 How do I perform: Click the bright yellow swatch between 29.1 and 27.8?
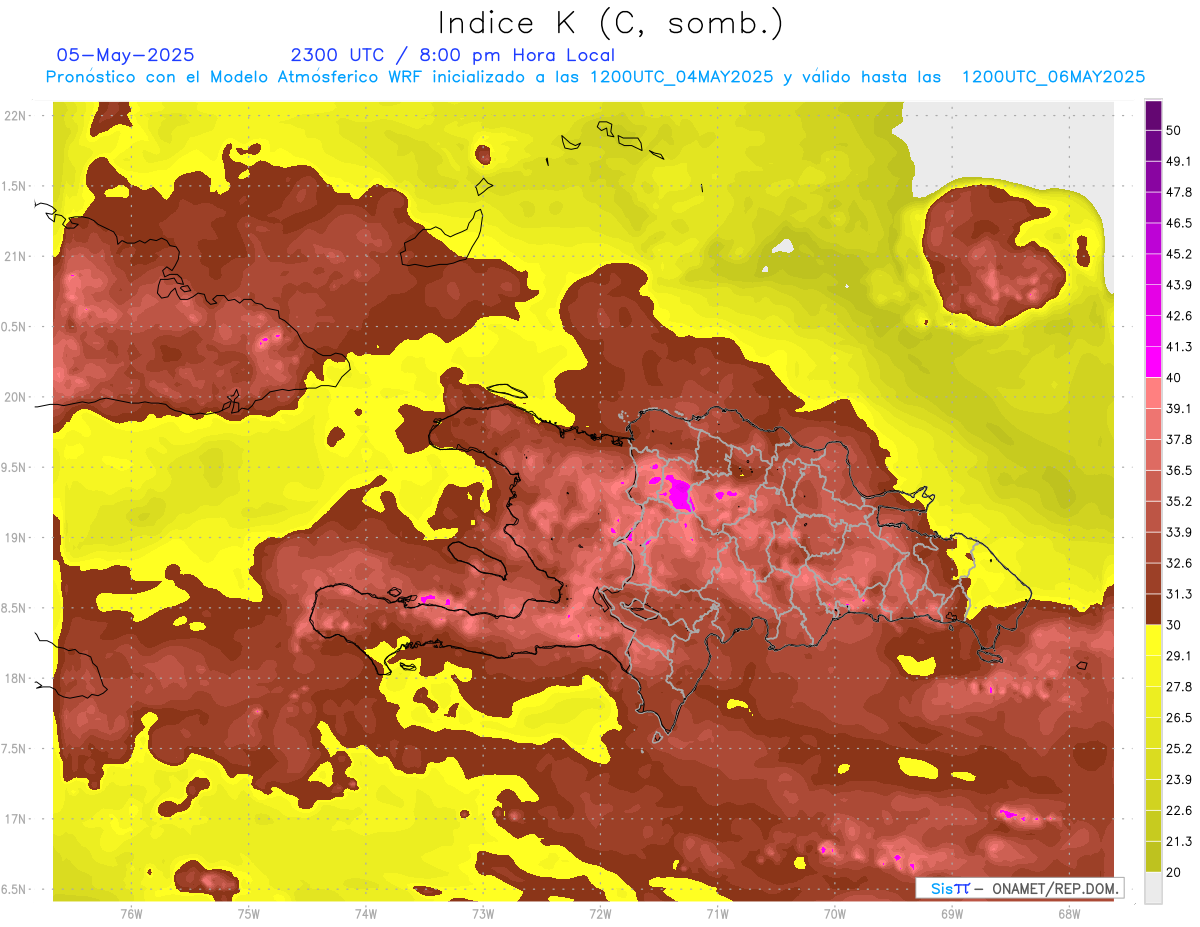[x=1154, y=671]
